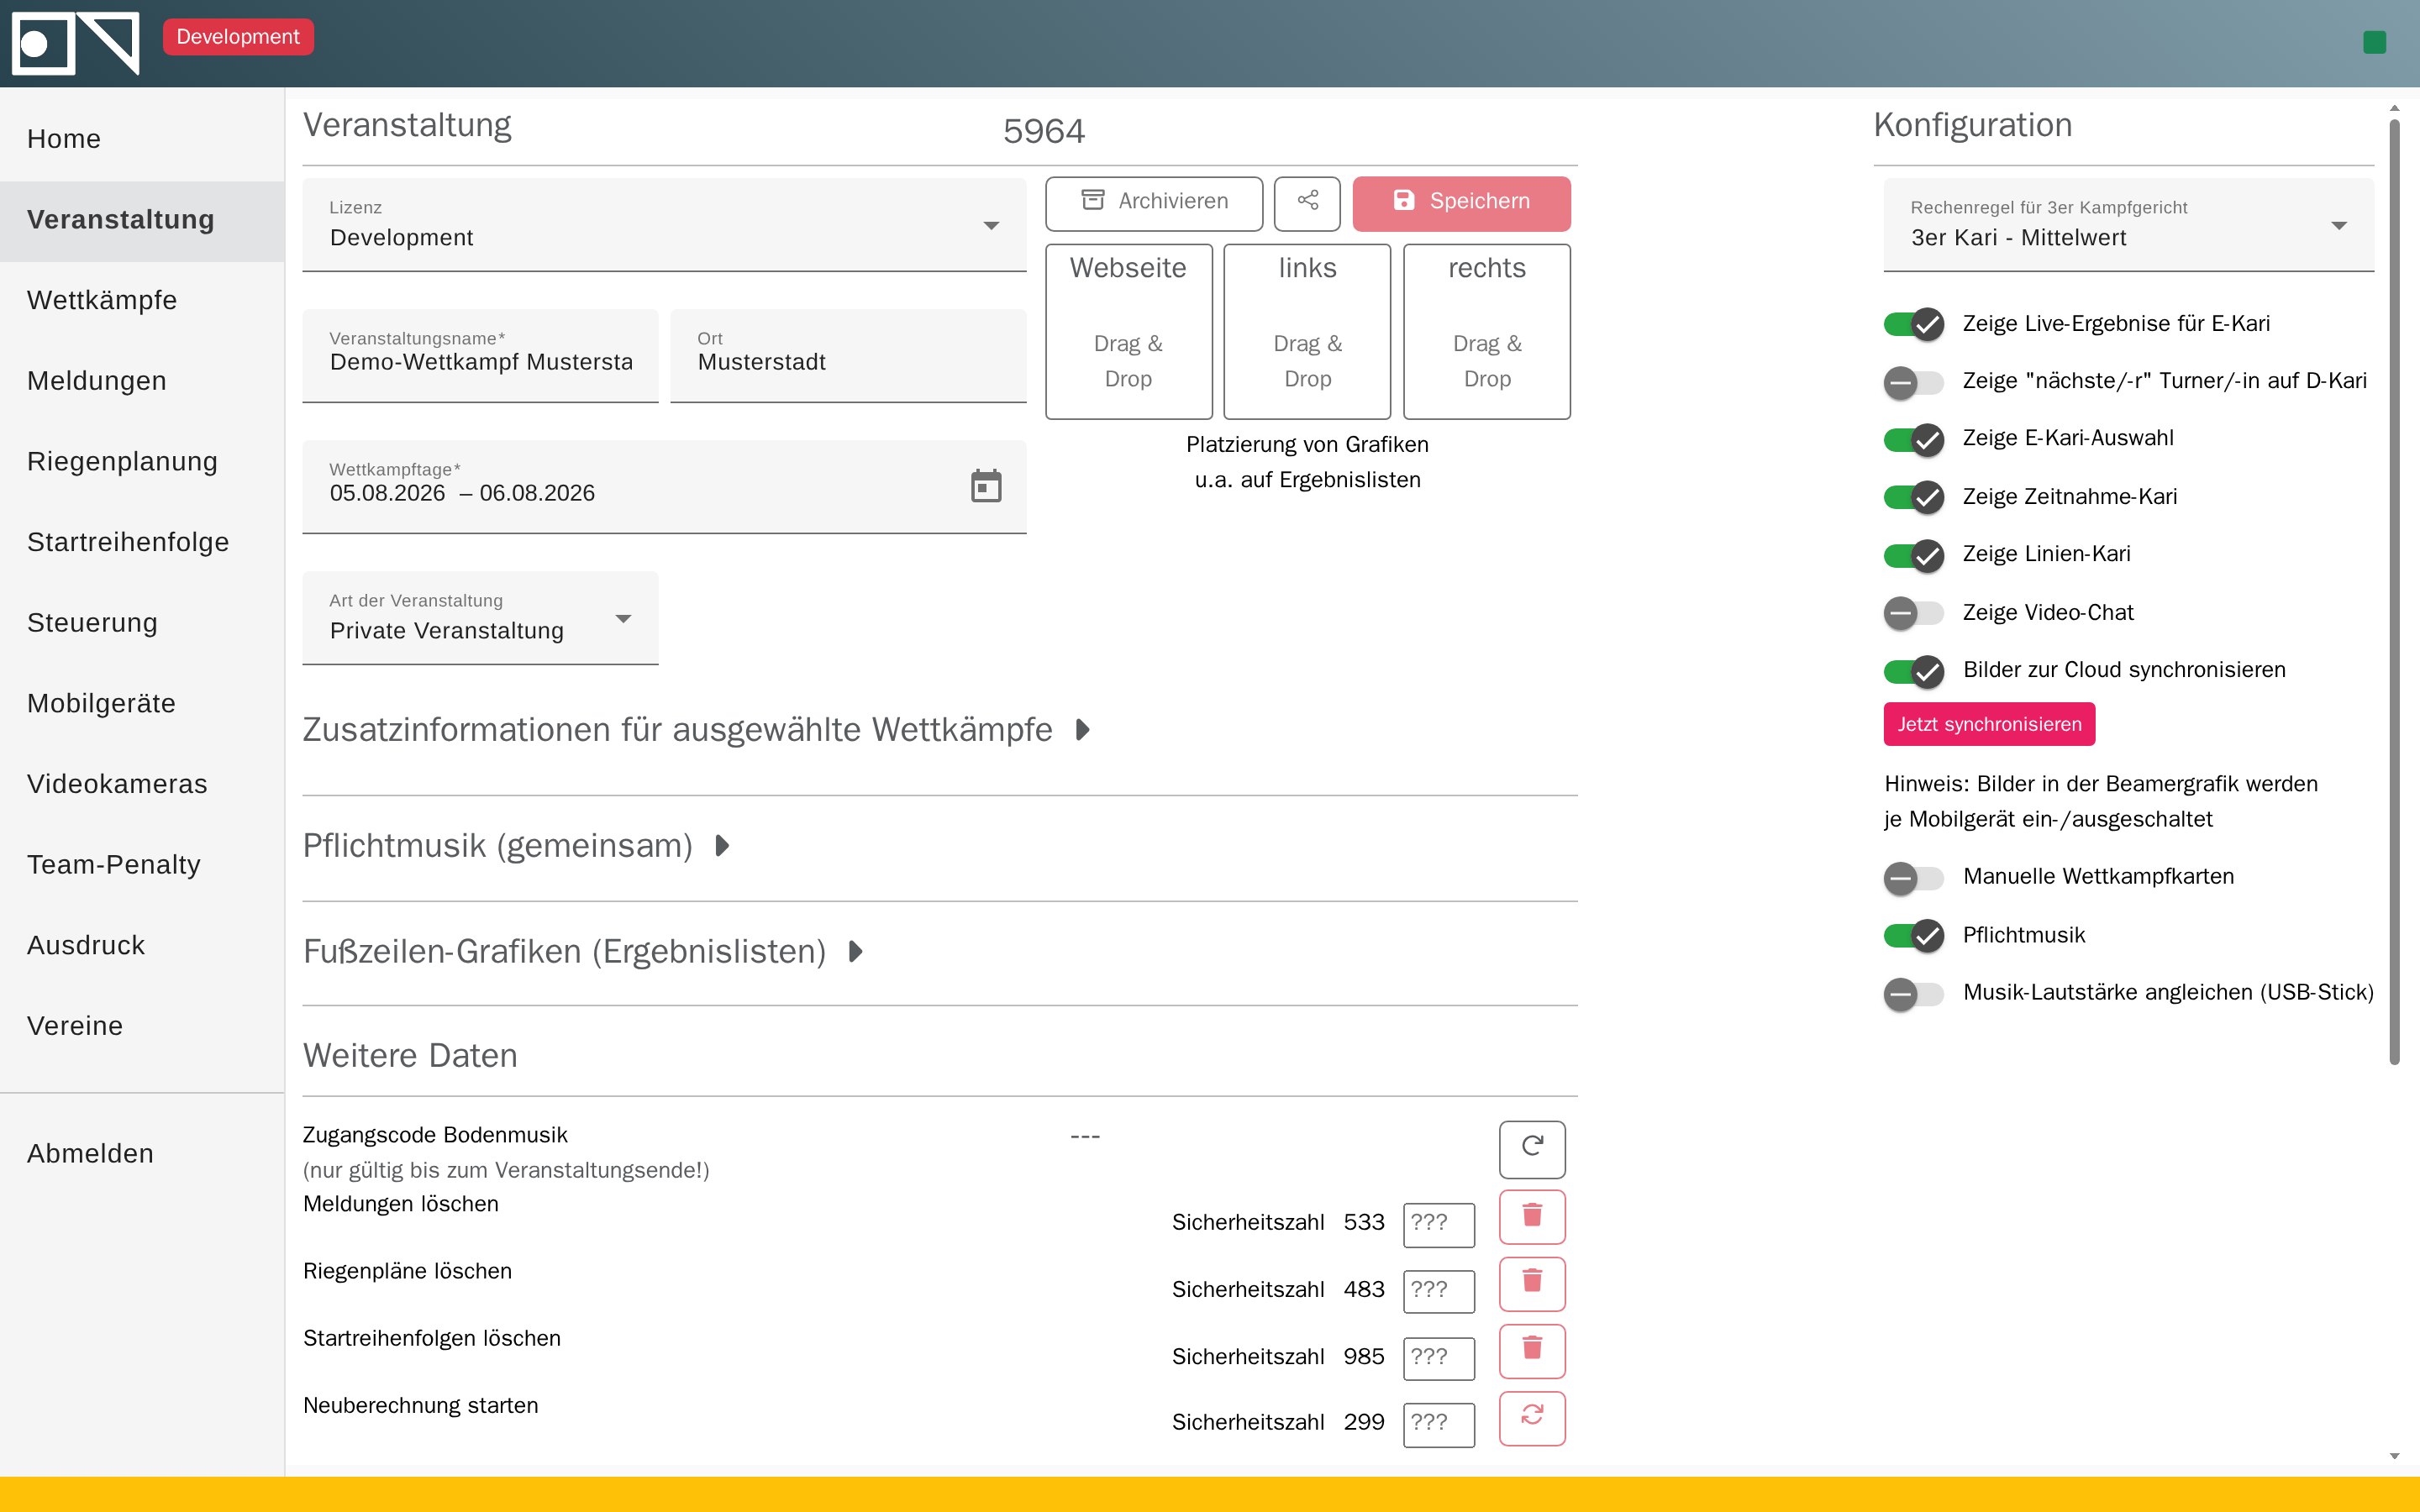Screen dimensions: 2420x1512
Task: Open Rechenregel für 3er Kampfgericht dropdown
Action: click(x=2128, y=225)
